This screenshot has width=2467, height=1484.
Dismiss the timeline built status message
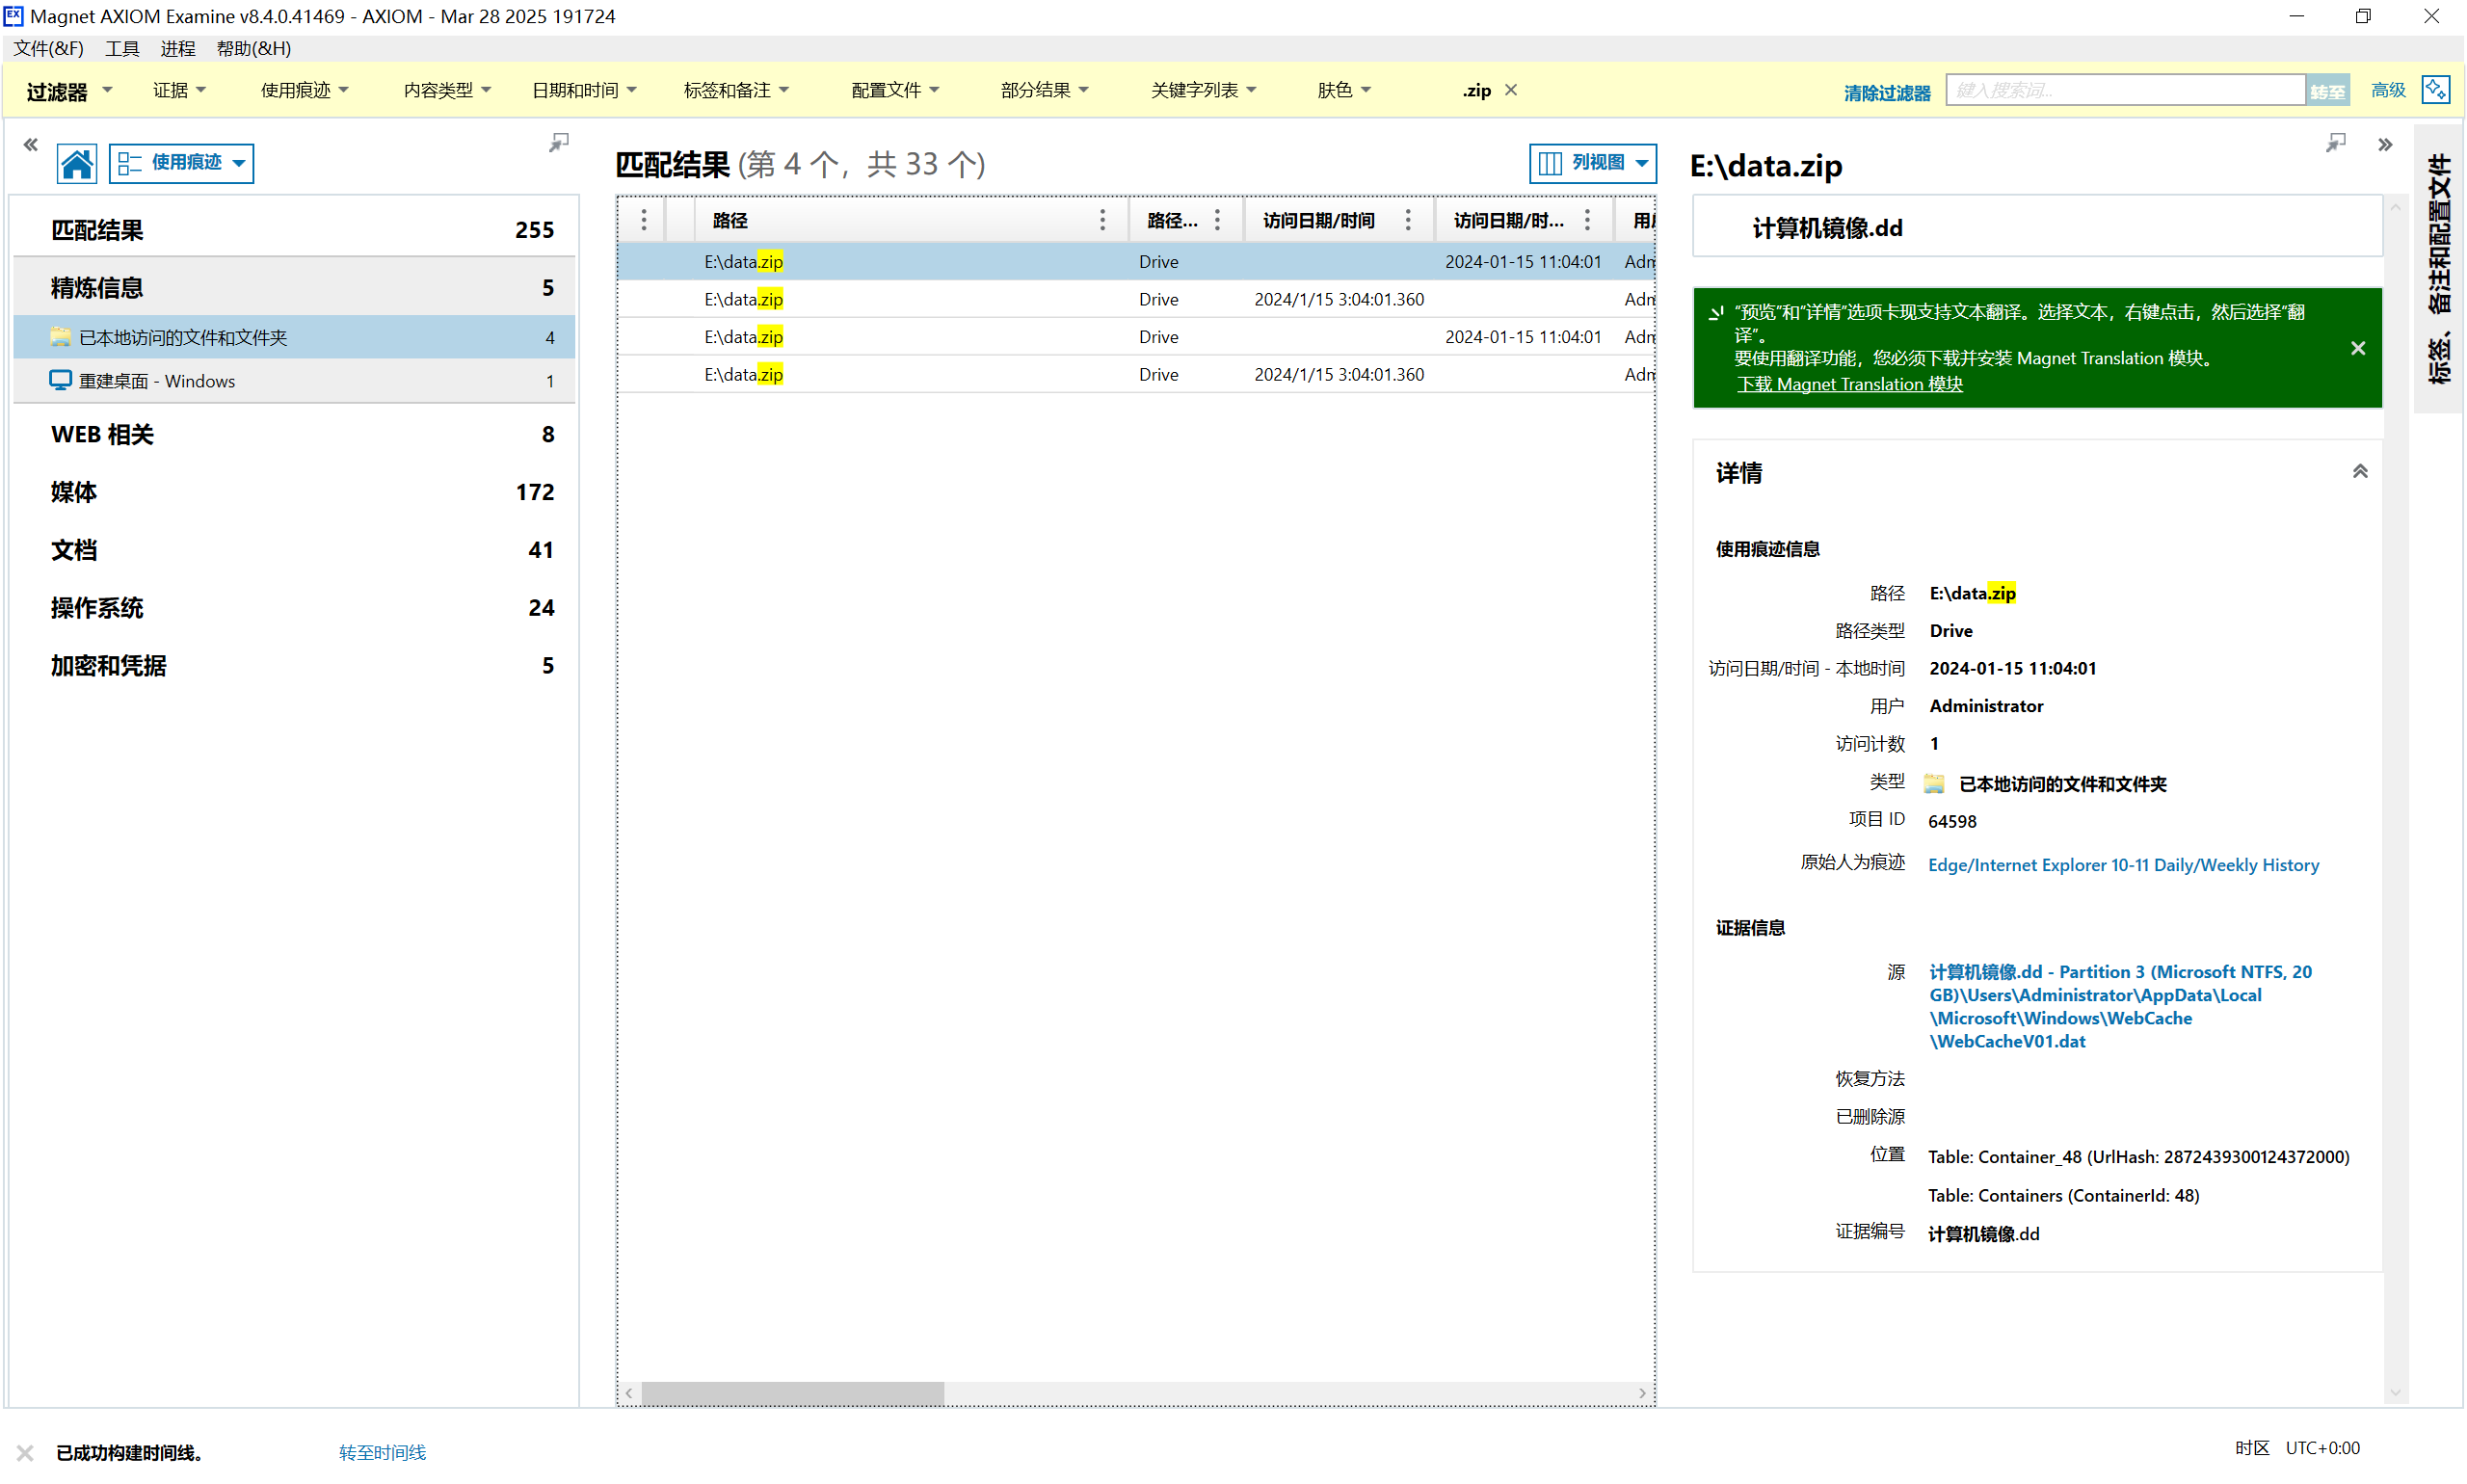point(25,1452)
